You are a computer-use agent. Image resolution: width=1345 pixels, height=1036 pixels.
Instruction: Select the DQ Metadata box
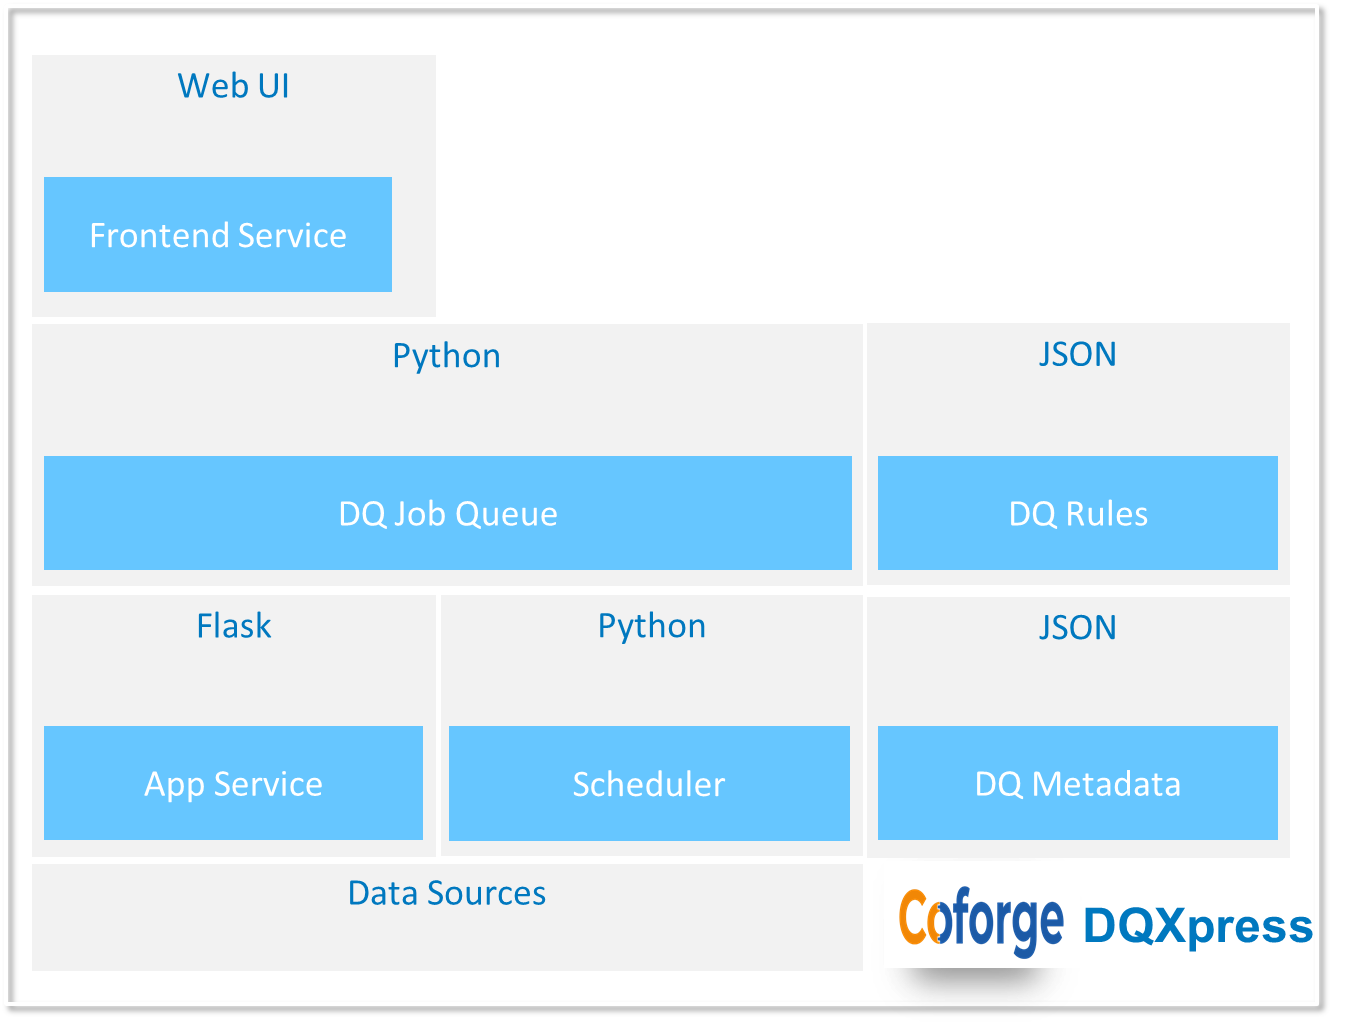pyautogui.click(x=1078, y=783)
